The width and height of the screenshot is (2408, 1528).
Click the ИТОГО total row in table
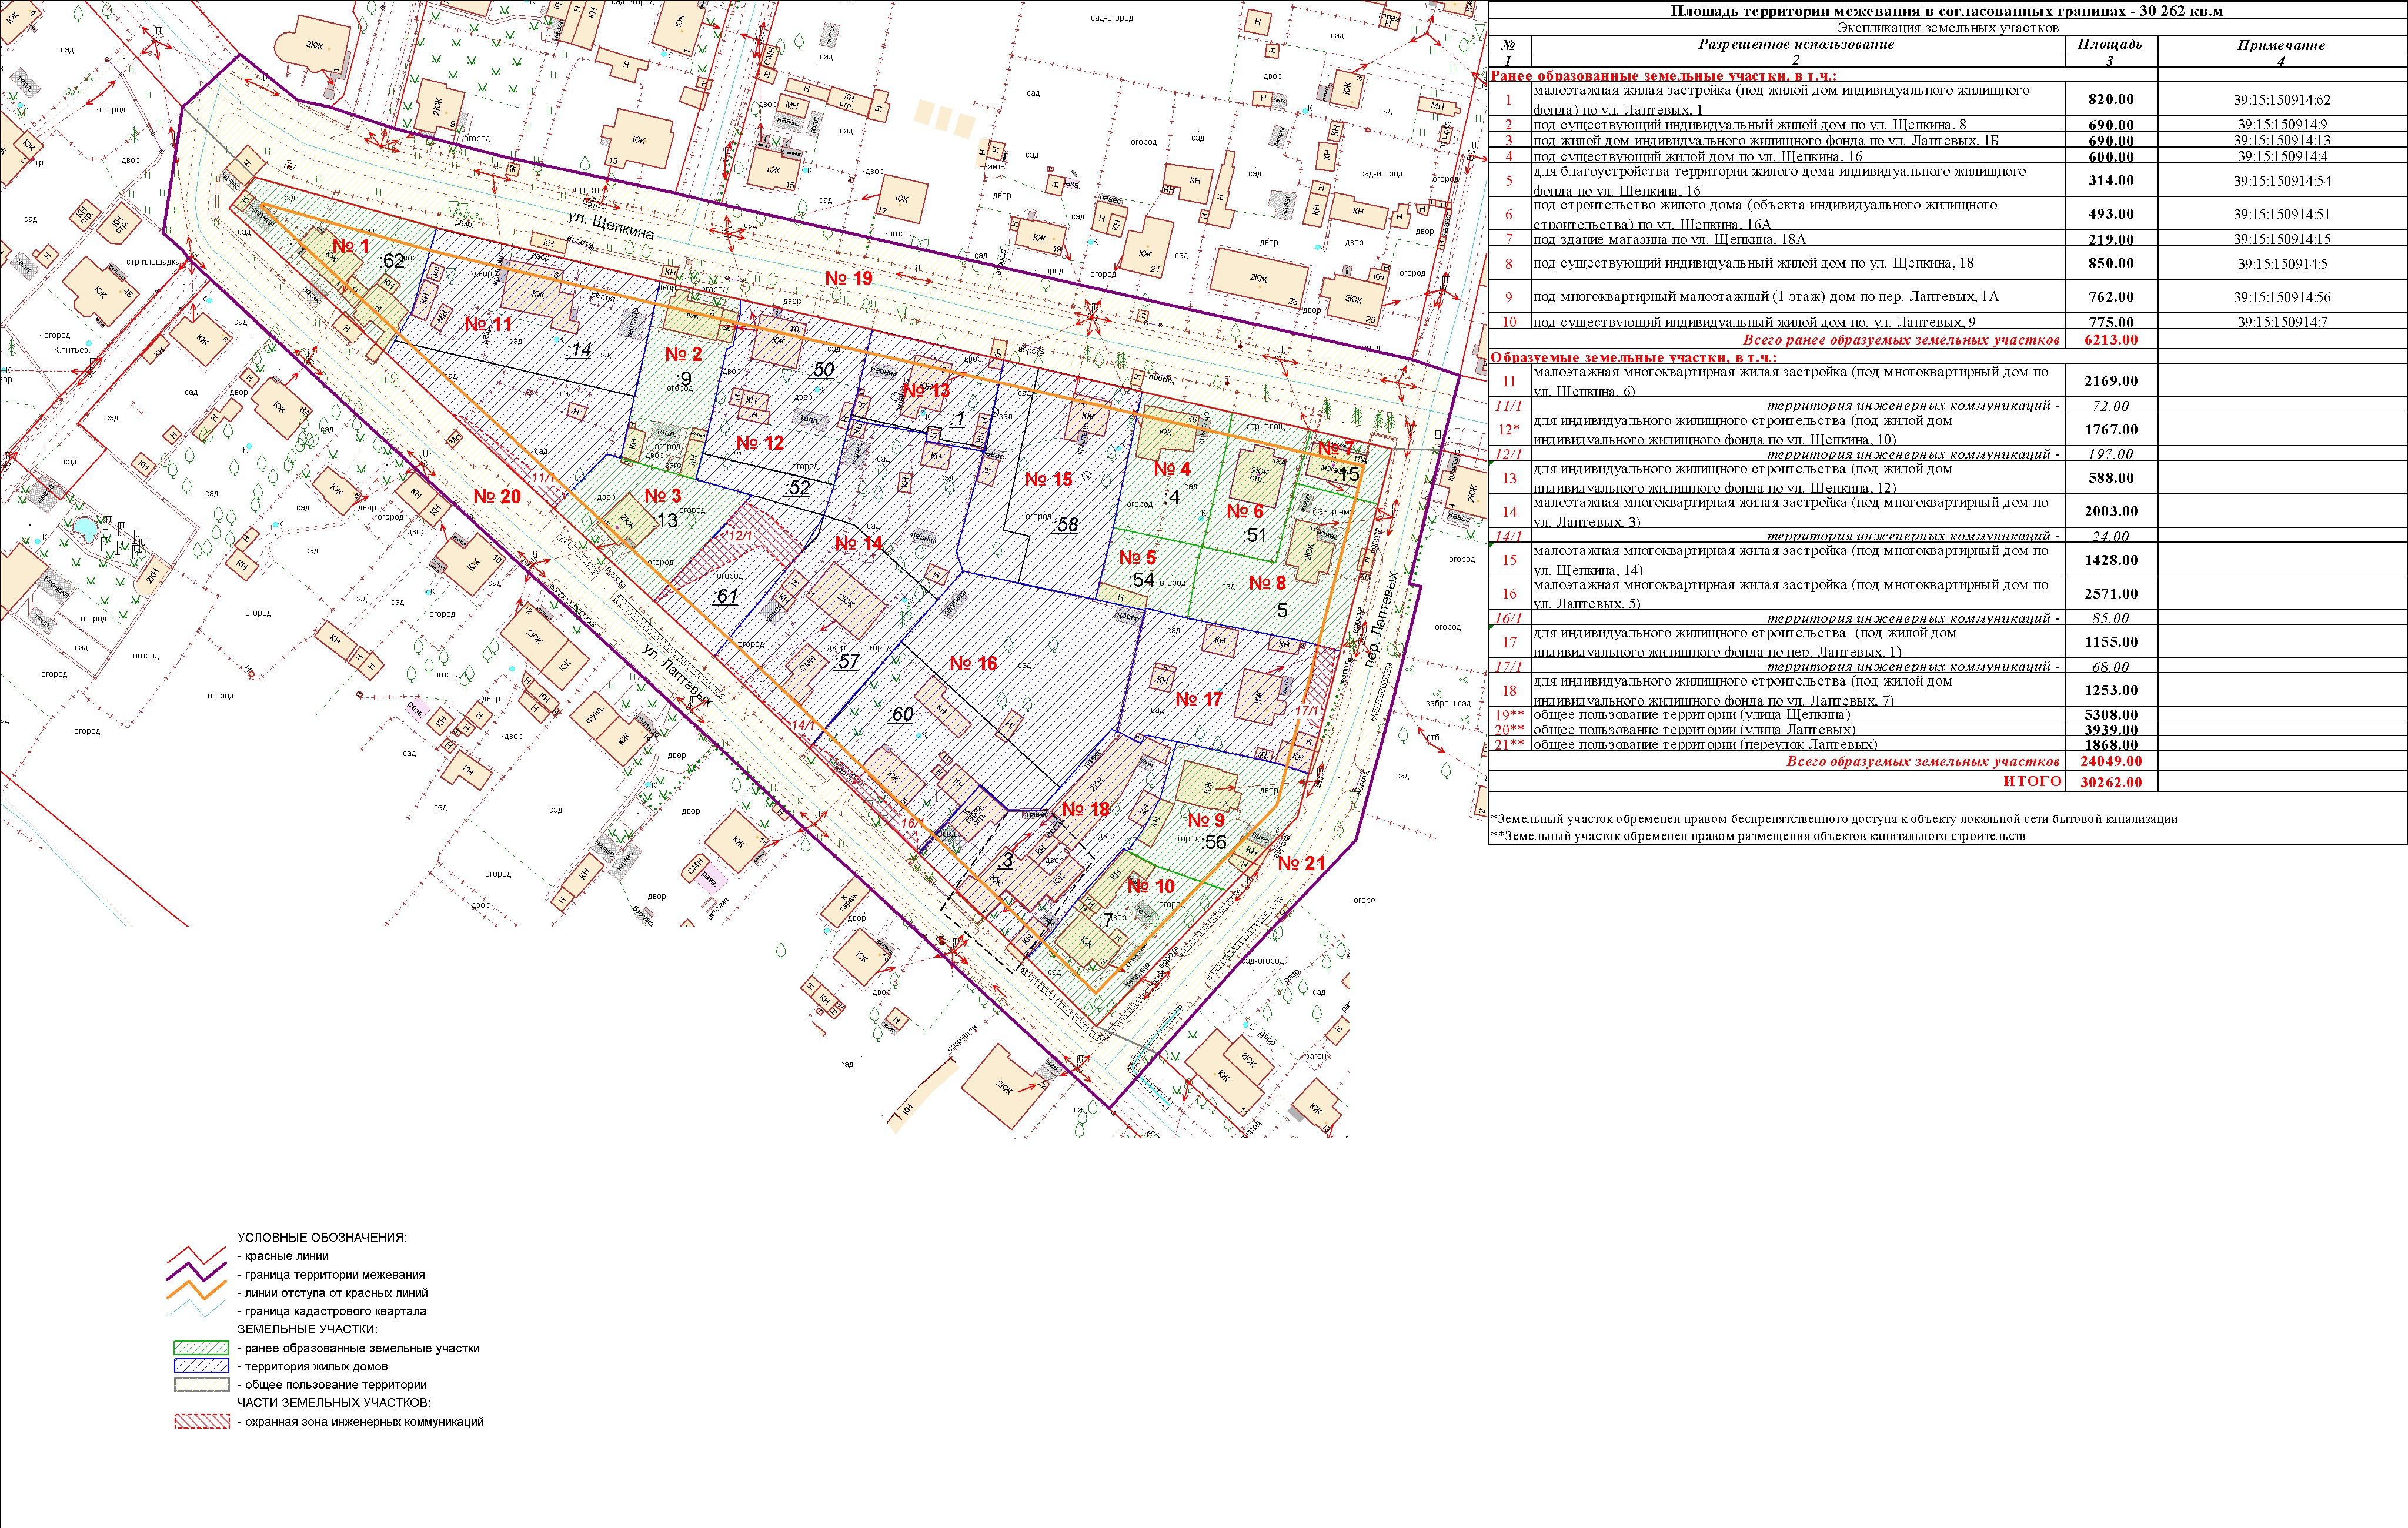point(2032,782)
